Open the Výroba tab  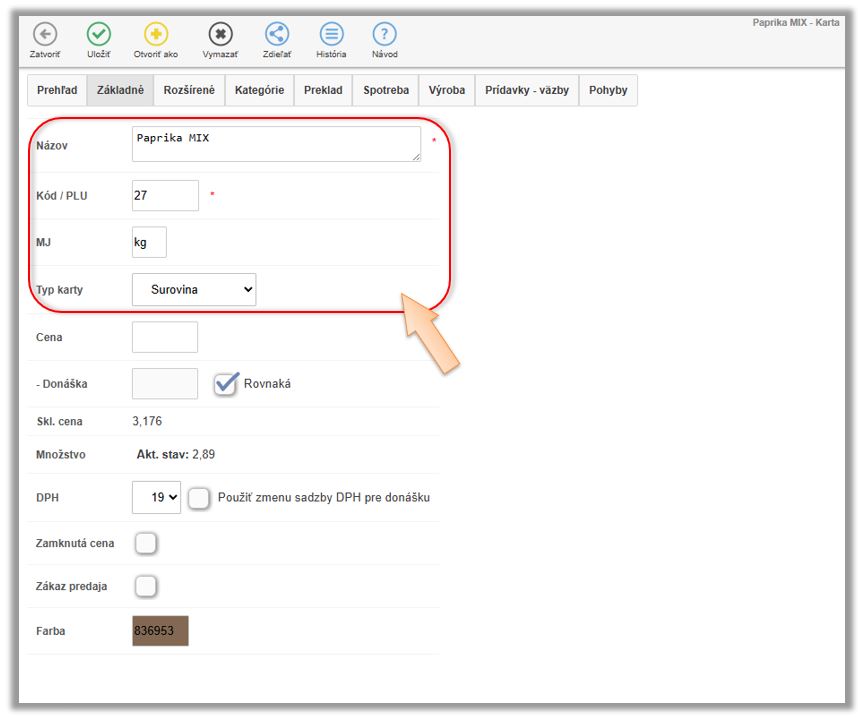click(446, 90)
